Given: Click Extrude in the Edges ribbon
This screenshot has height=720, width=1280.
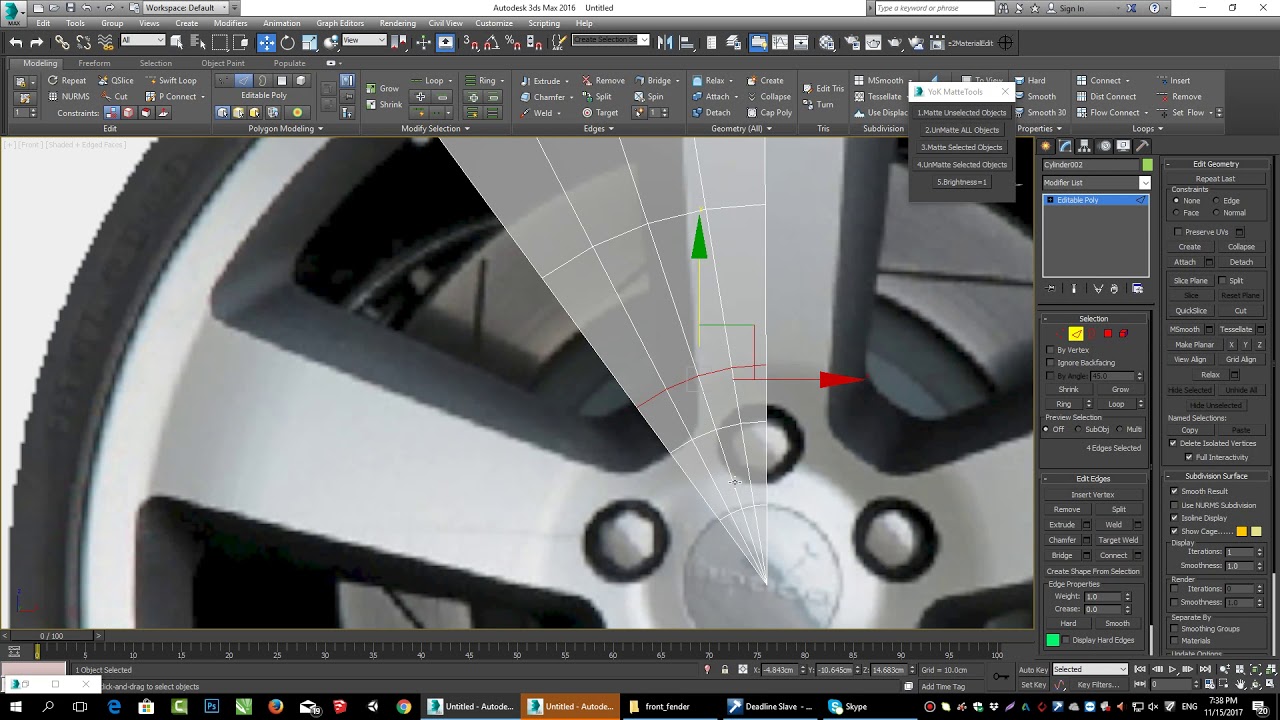Looking at the screenshot, I should coord(540,81).
